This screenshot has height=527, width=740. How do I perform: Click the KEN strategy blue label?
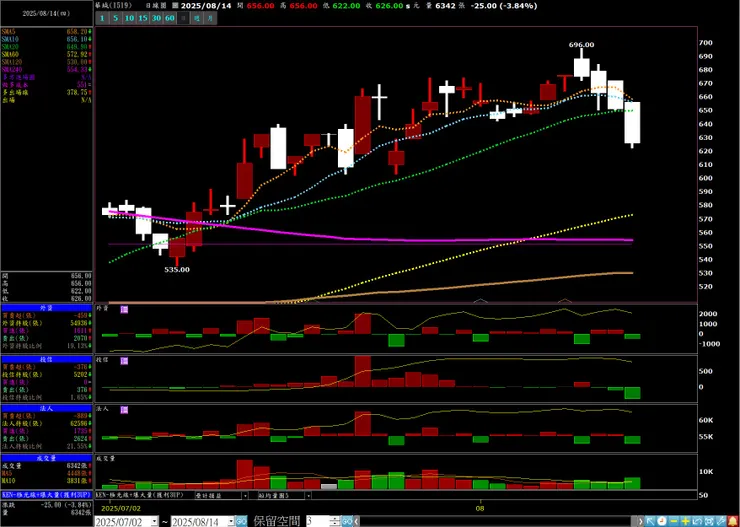[47, 496]
